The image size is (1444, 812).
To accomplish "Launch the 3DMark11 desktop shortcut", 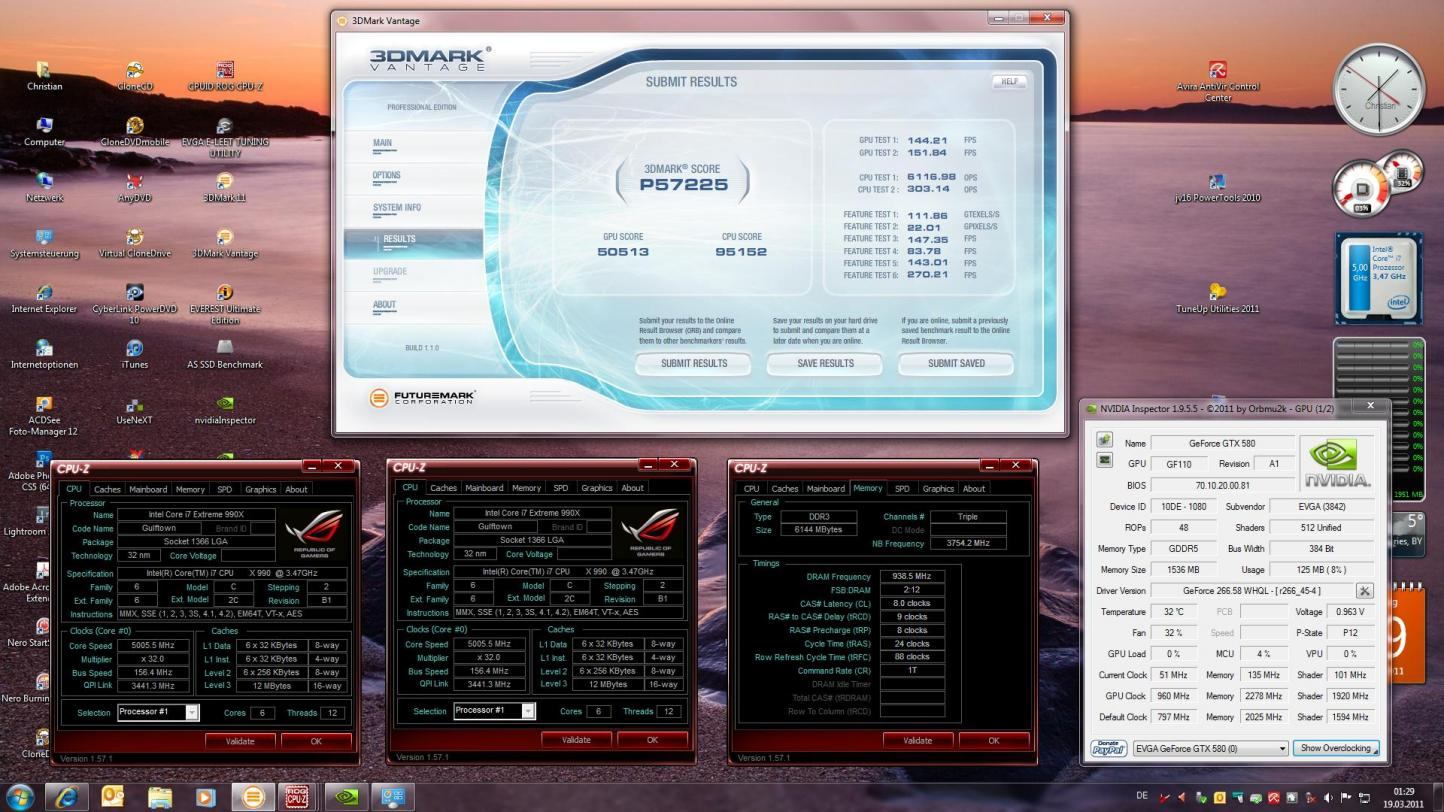I will tap(225, 188).
